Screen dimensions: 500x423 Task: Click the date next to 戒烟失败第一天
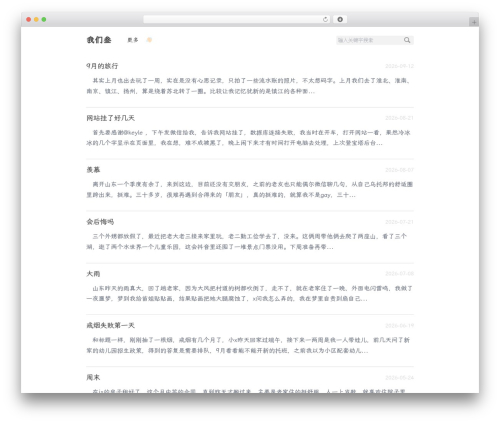pos(399,326)
